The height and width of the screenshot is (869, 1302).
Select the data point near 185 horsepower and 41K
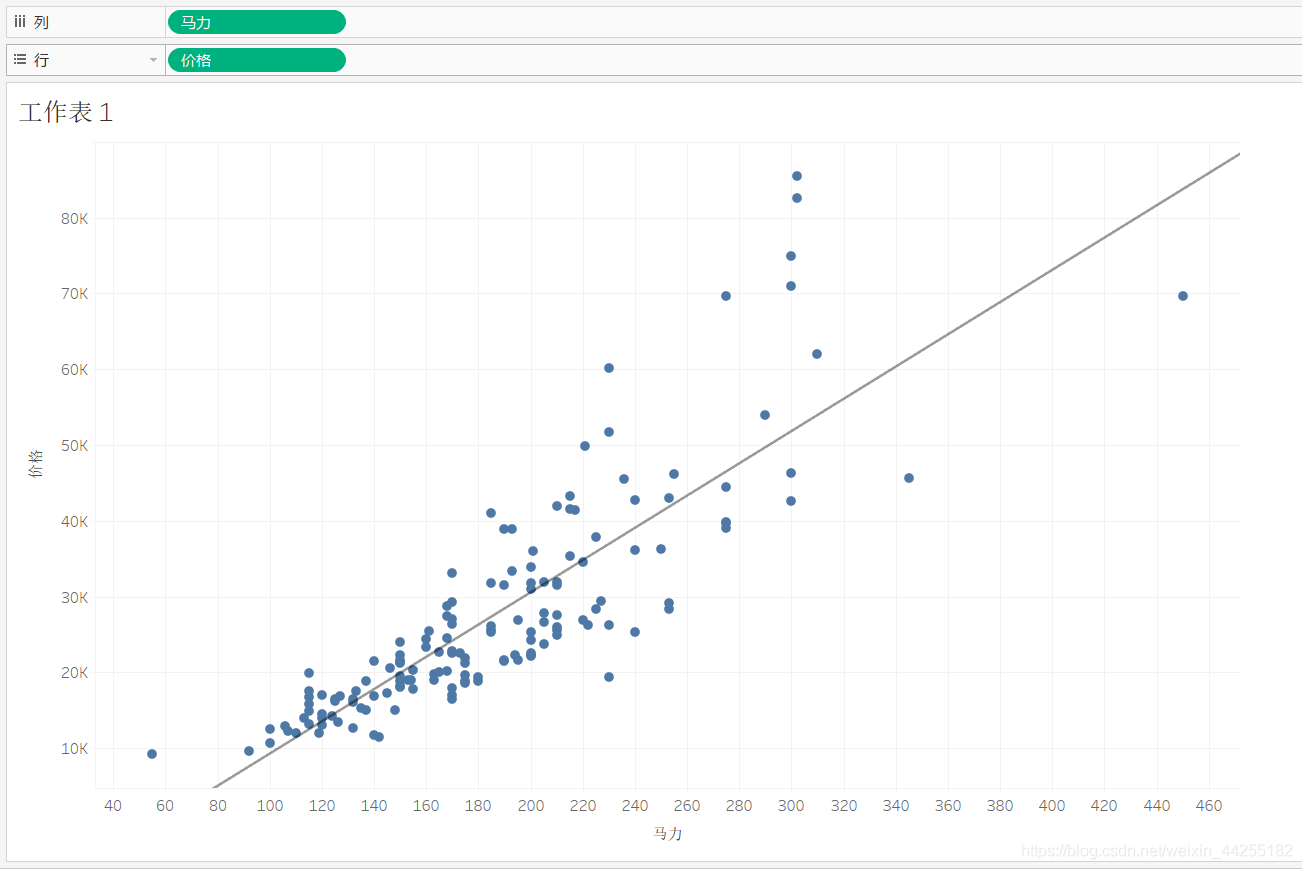[491, 513]
